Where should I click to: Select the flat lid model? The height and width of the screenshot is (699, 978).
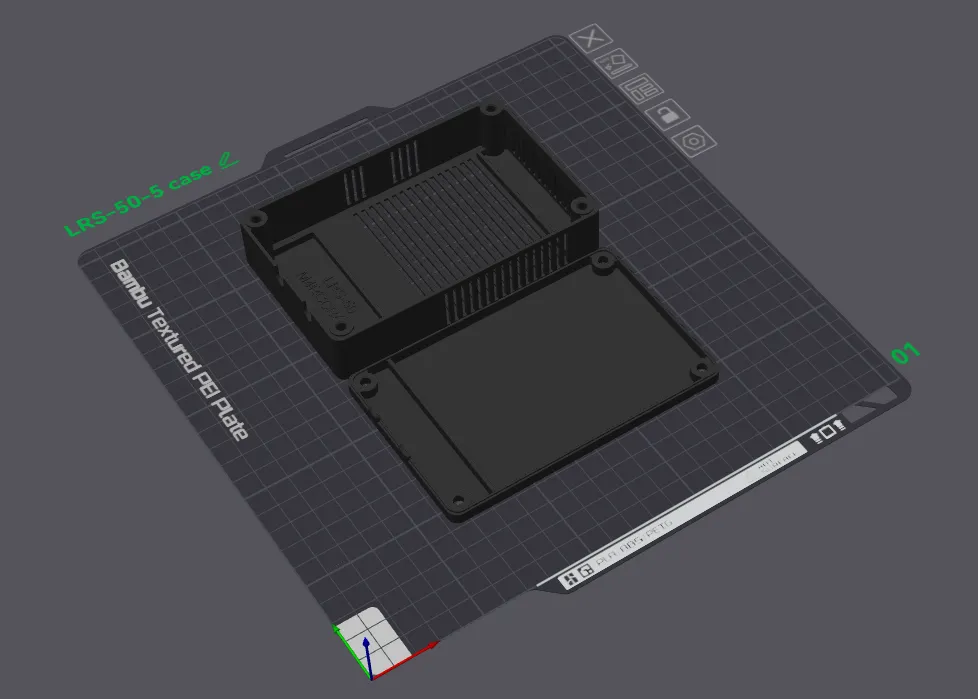point(534,384)
